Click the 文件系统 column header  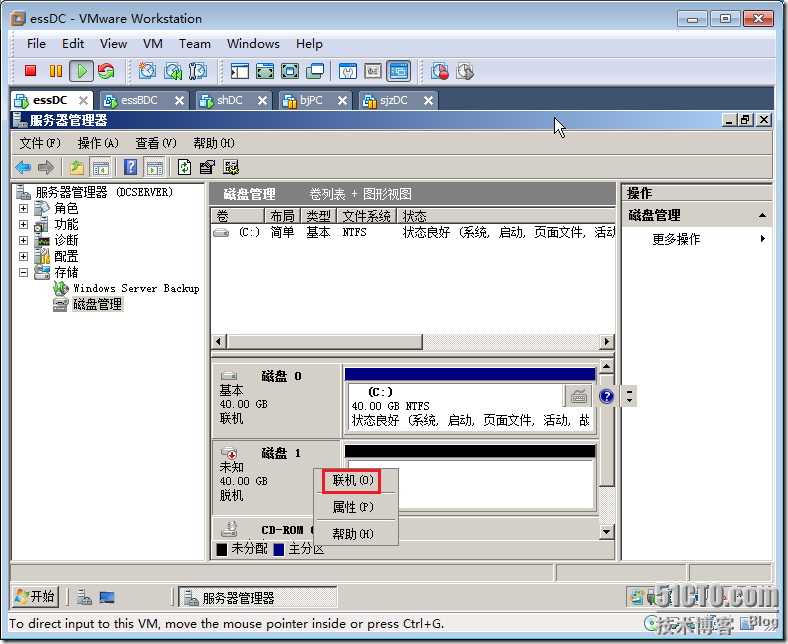coord(366,216)
